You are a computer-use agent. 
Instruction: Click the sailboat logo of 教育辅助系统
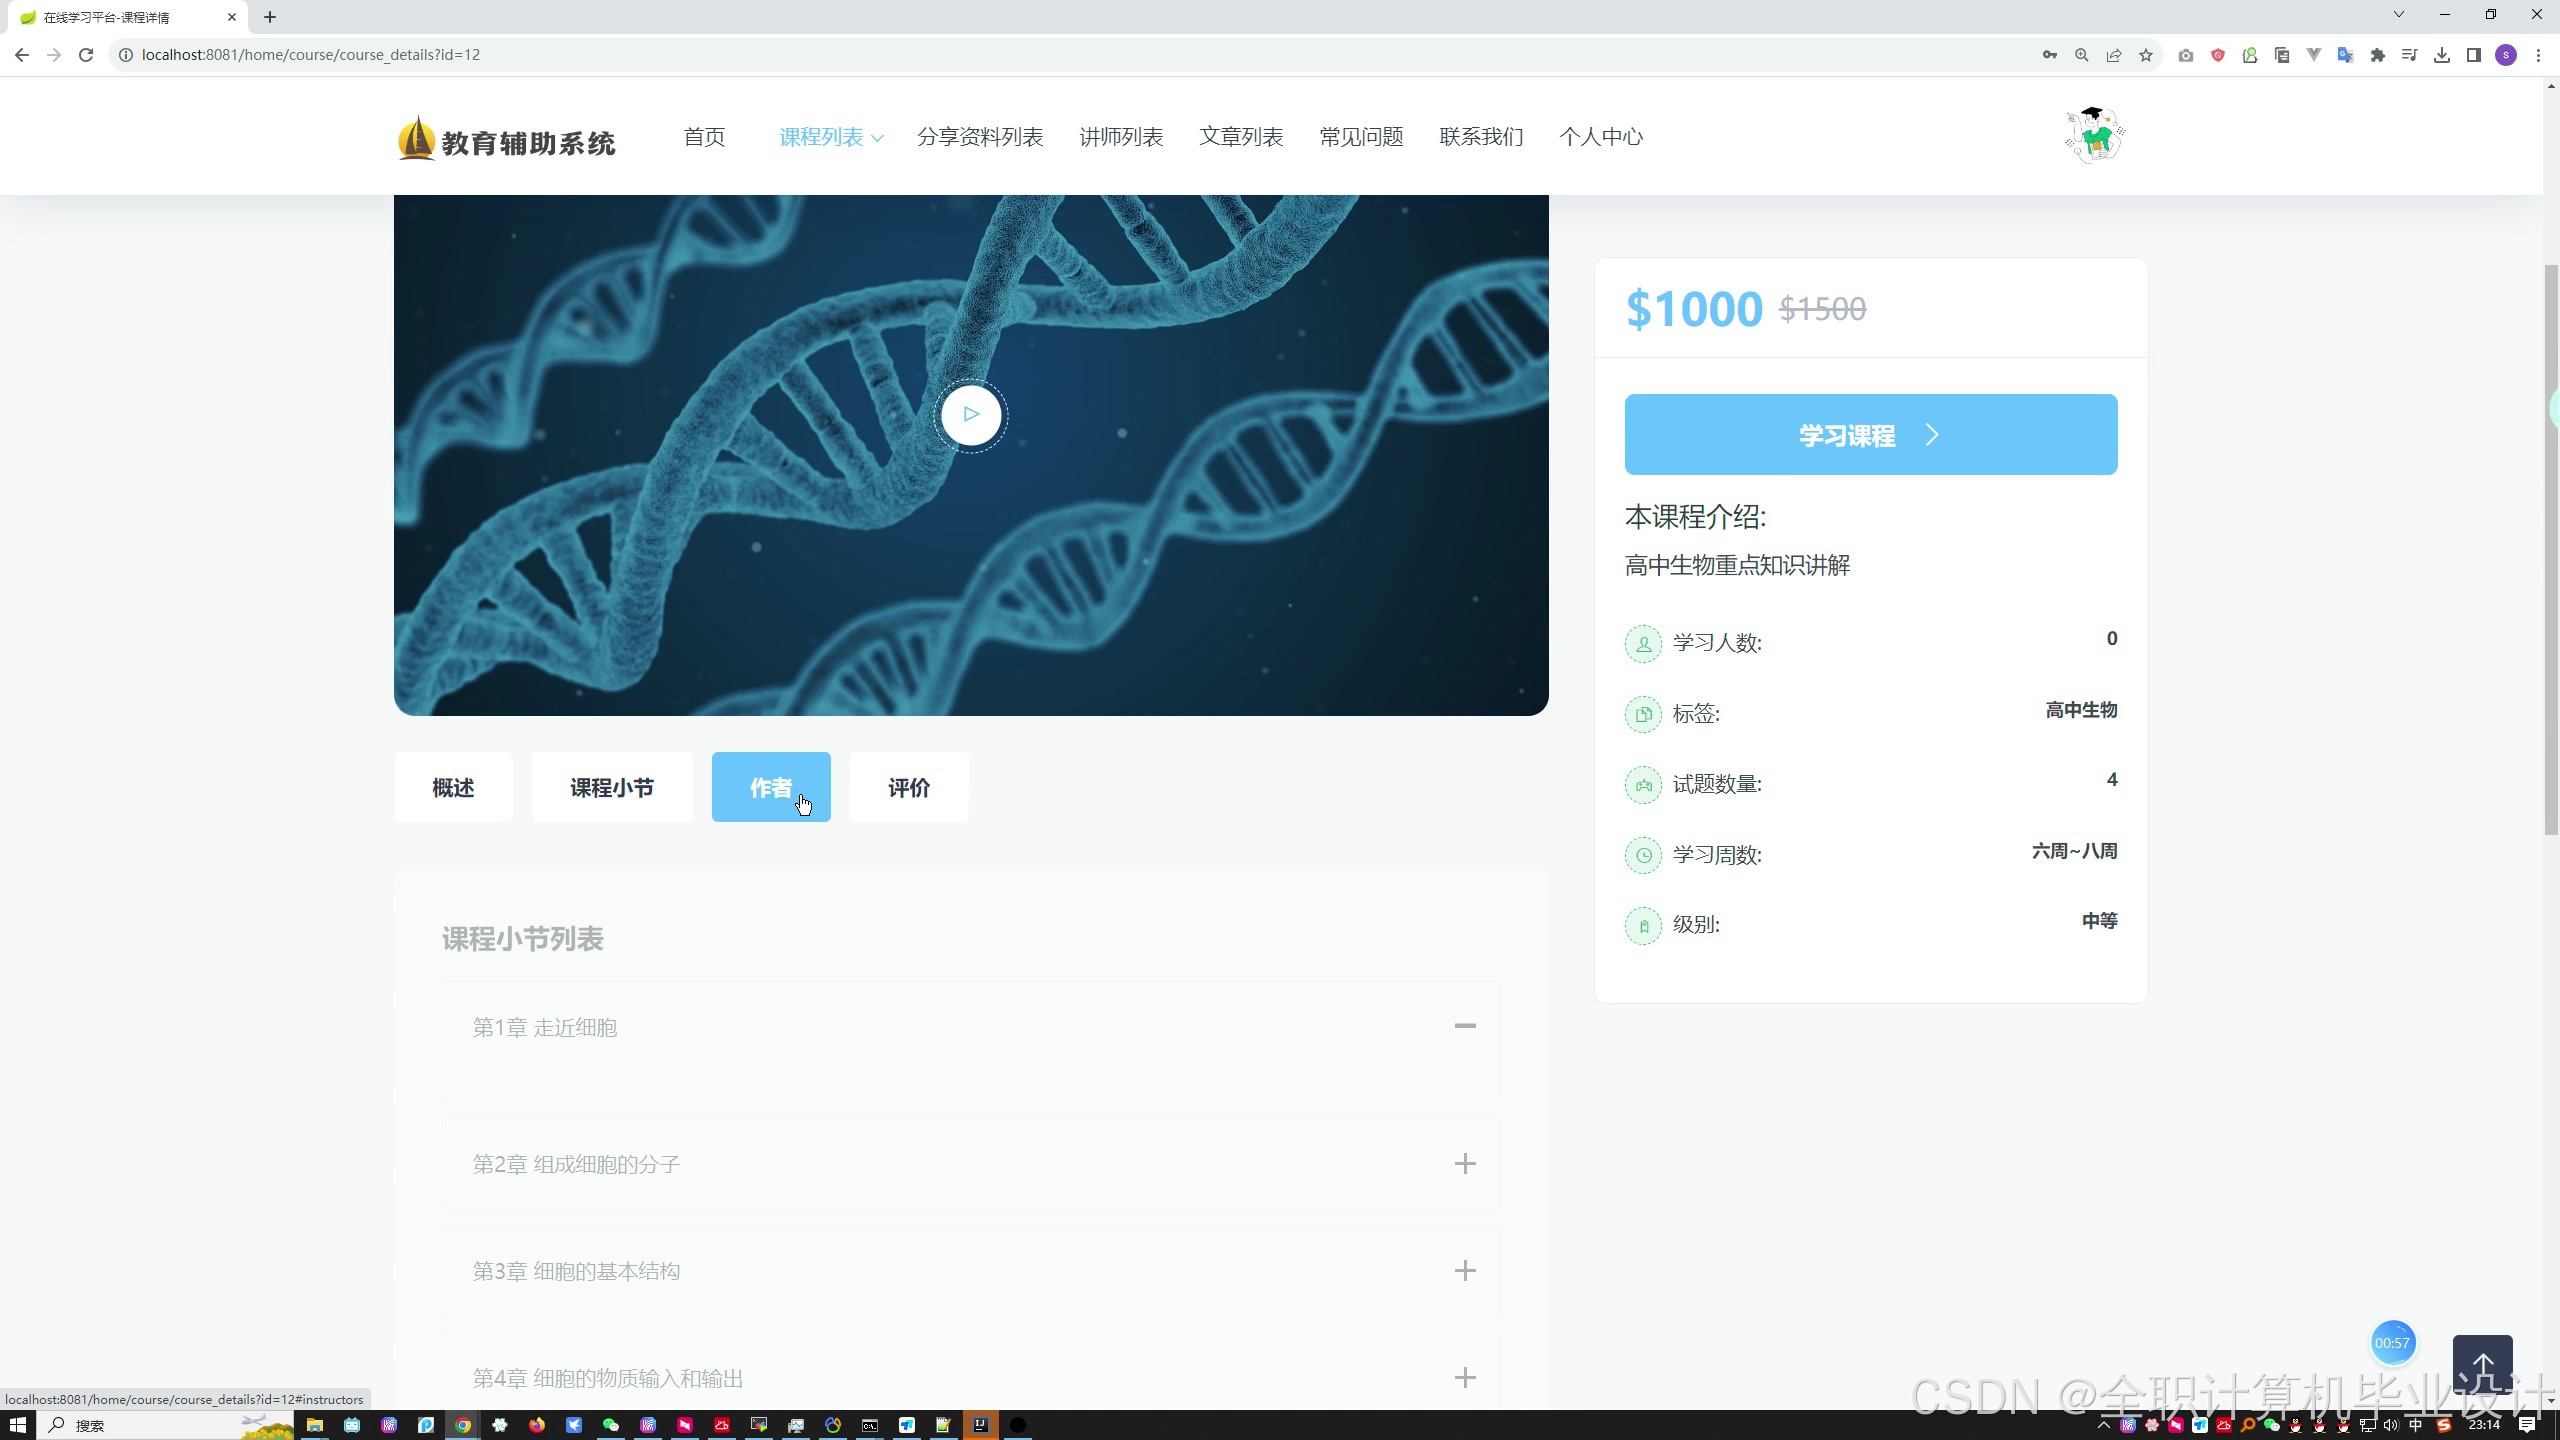tap(416, 138)
